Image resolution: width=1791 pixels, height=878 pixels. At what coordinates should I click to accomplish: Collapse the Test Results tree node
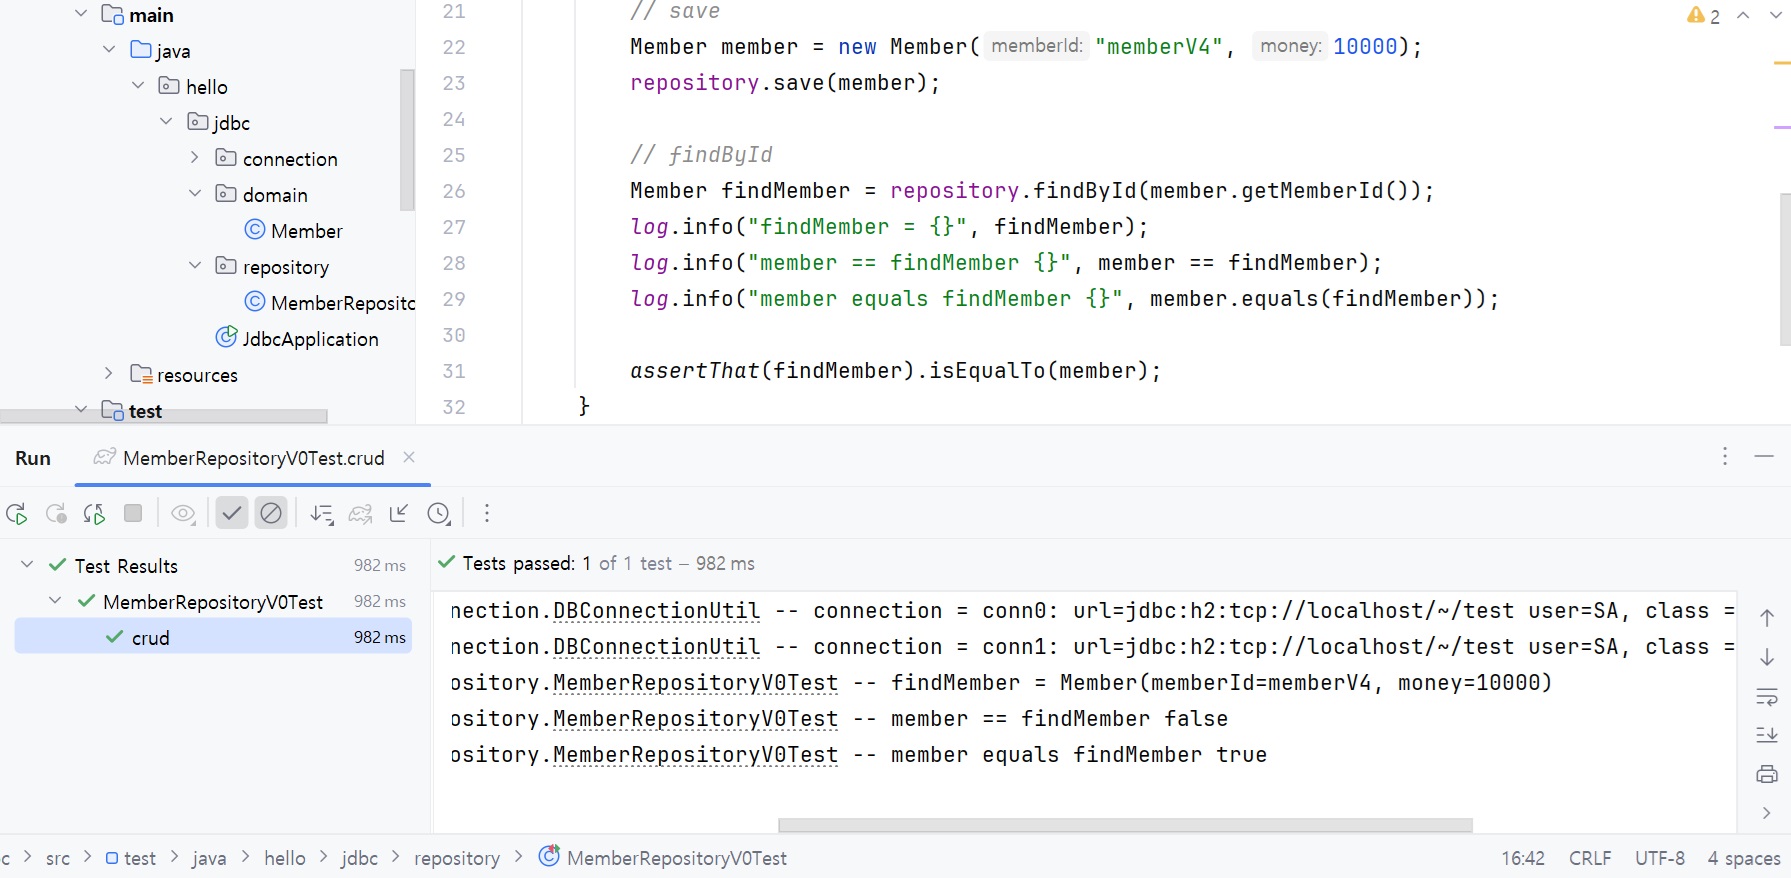[27, 565]
